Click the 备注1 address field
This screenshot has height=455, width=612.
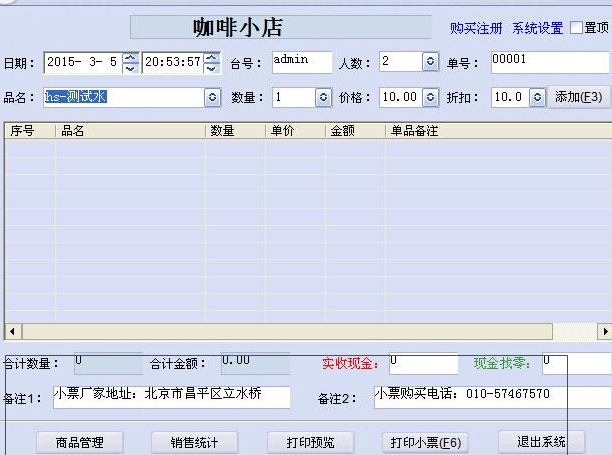172,397
